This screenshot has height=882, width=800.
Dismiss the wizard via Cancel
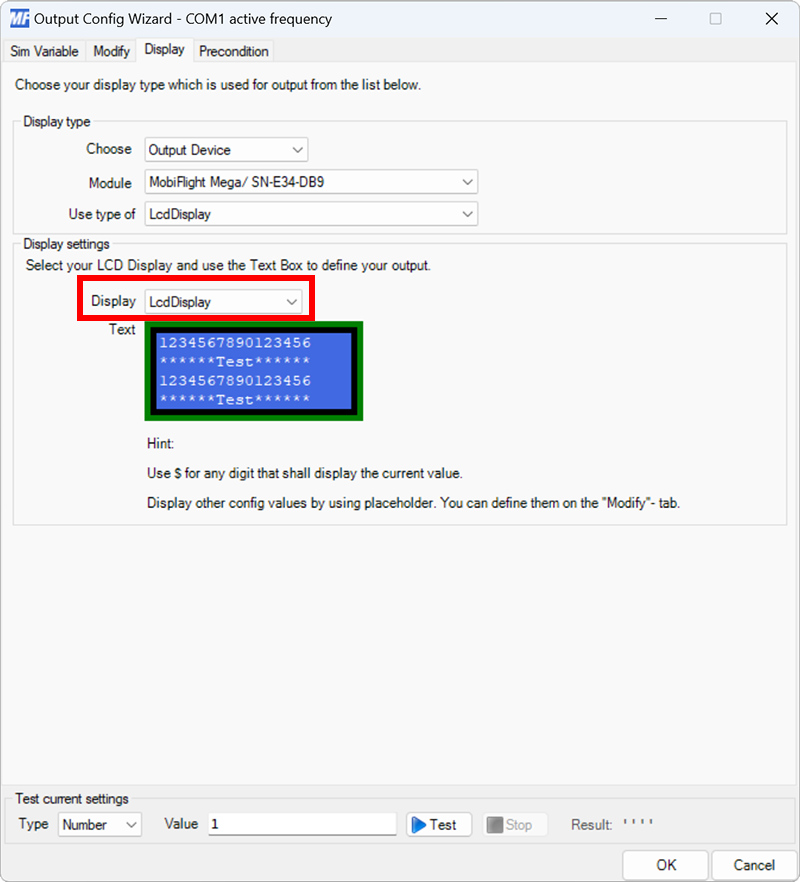coord(753,864)
